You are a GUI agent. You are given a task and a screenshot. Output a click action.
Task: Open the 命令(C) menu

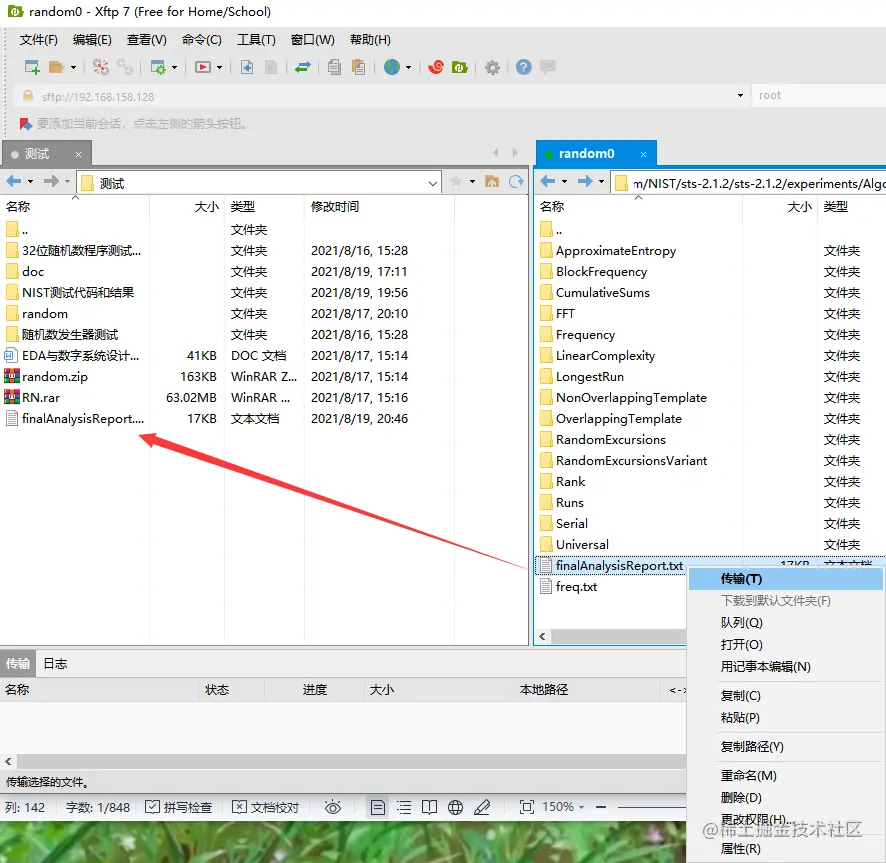click(x=202, y=40)
